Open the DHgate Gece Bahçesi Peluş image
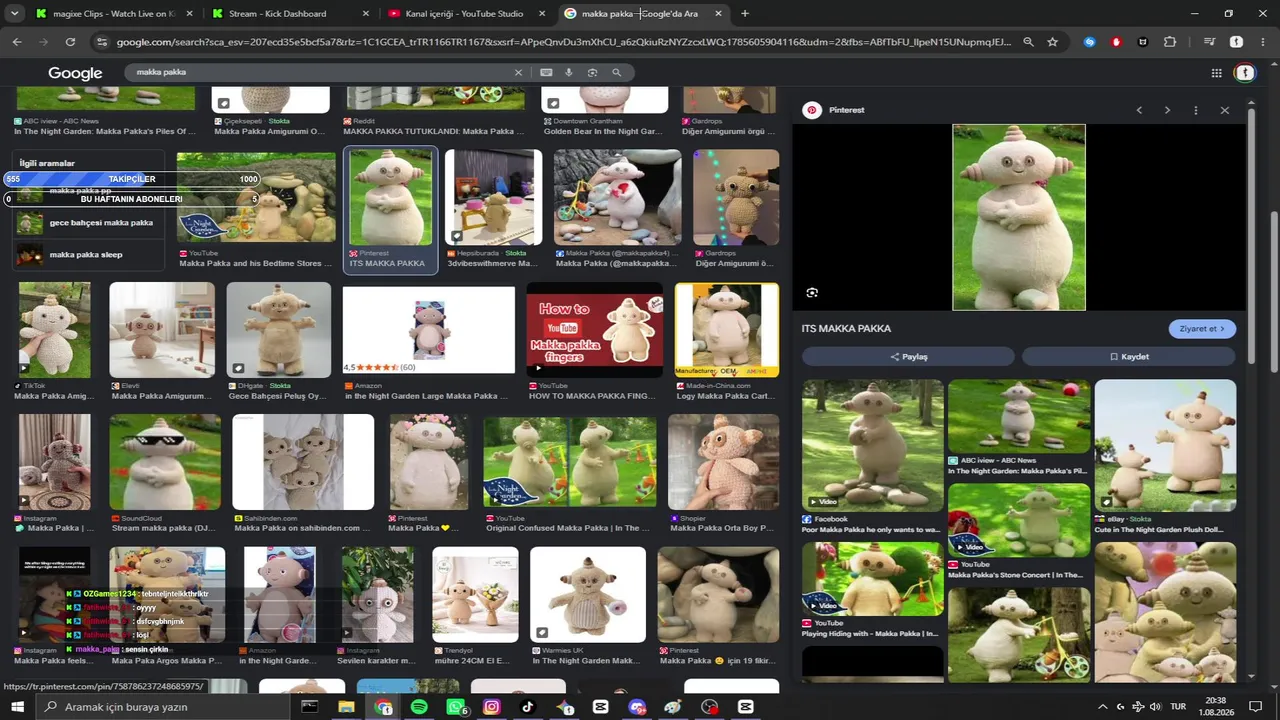Viewport: 1280px width, 720px height. (279, 330)
